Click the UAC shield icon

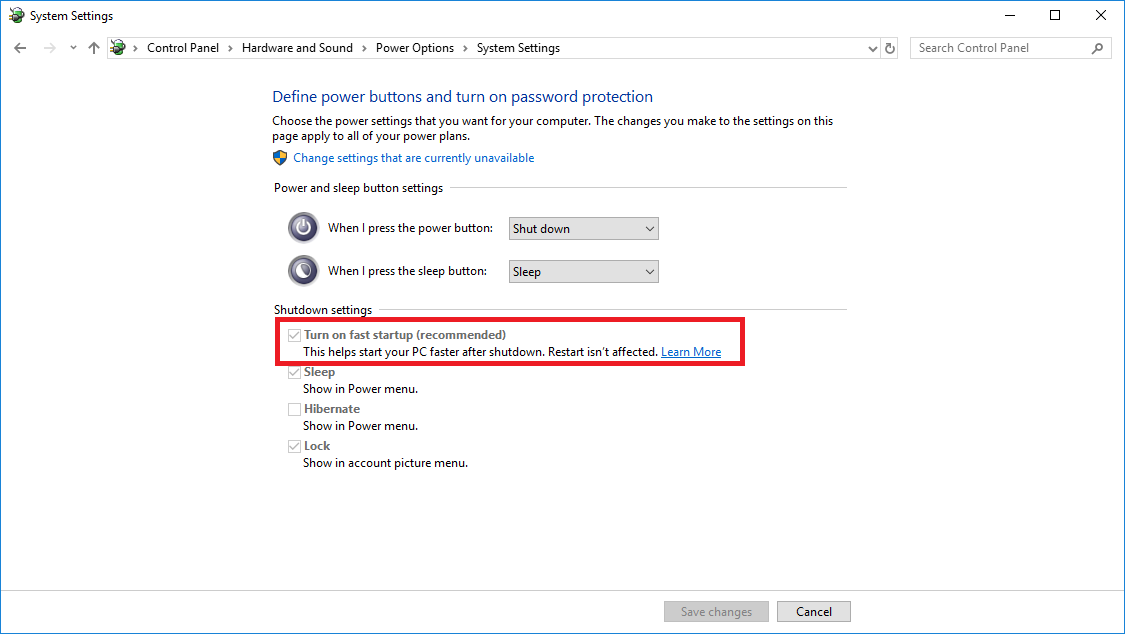pos(280,158)
